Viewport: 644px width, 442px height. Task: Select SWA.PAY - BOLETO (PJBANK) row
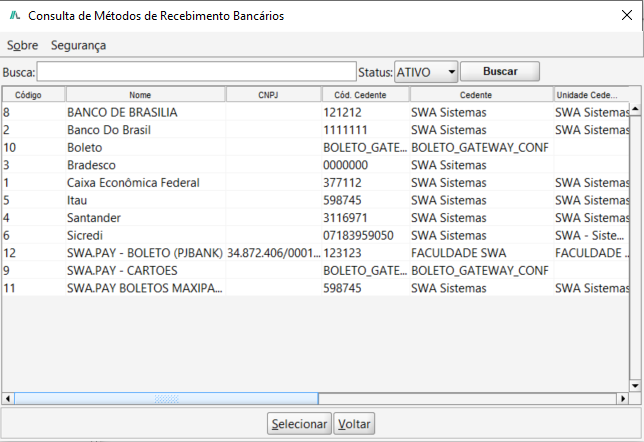pos(315,253)
